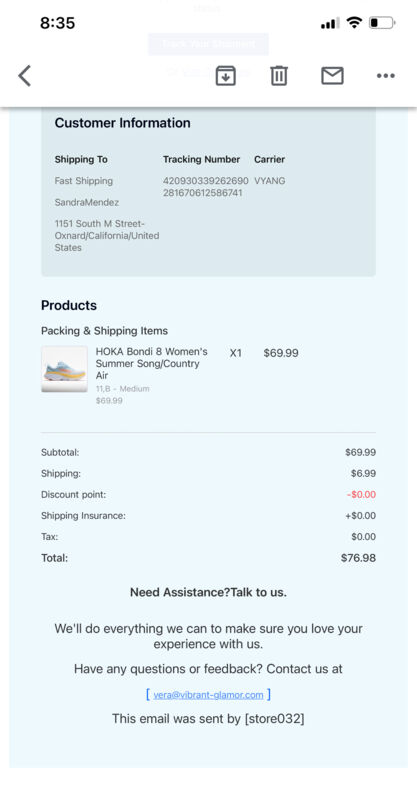Tap the 1151 South M Street address

coord(107,236)
